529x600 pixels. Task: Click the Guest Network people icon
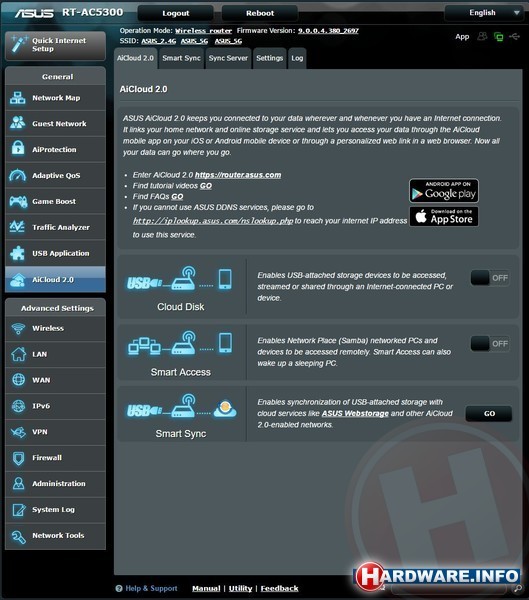pyautogui.click(x=18, y=123)
